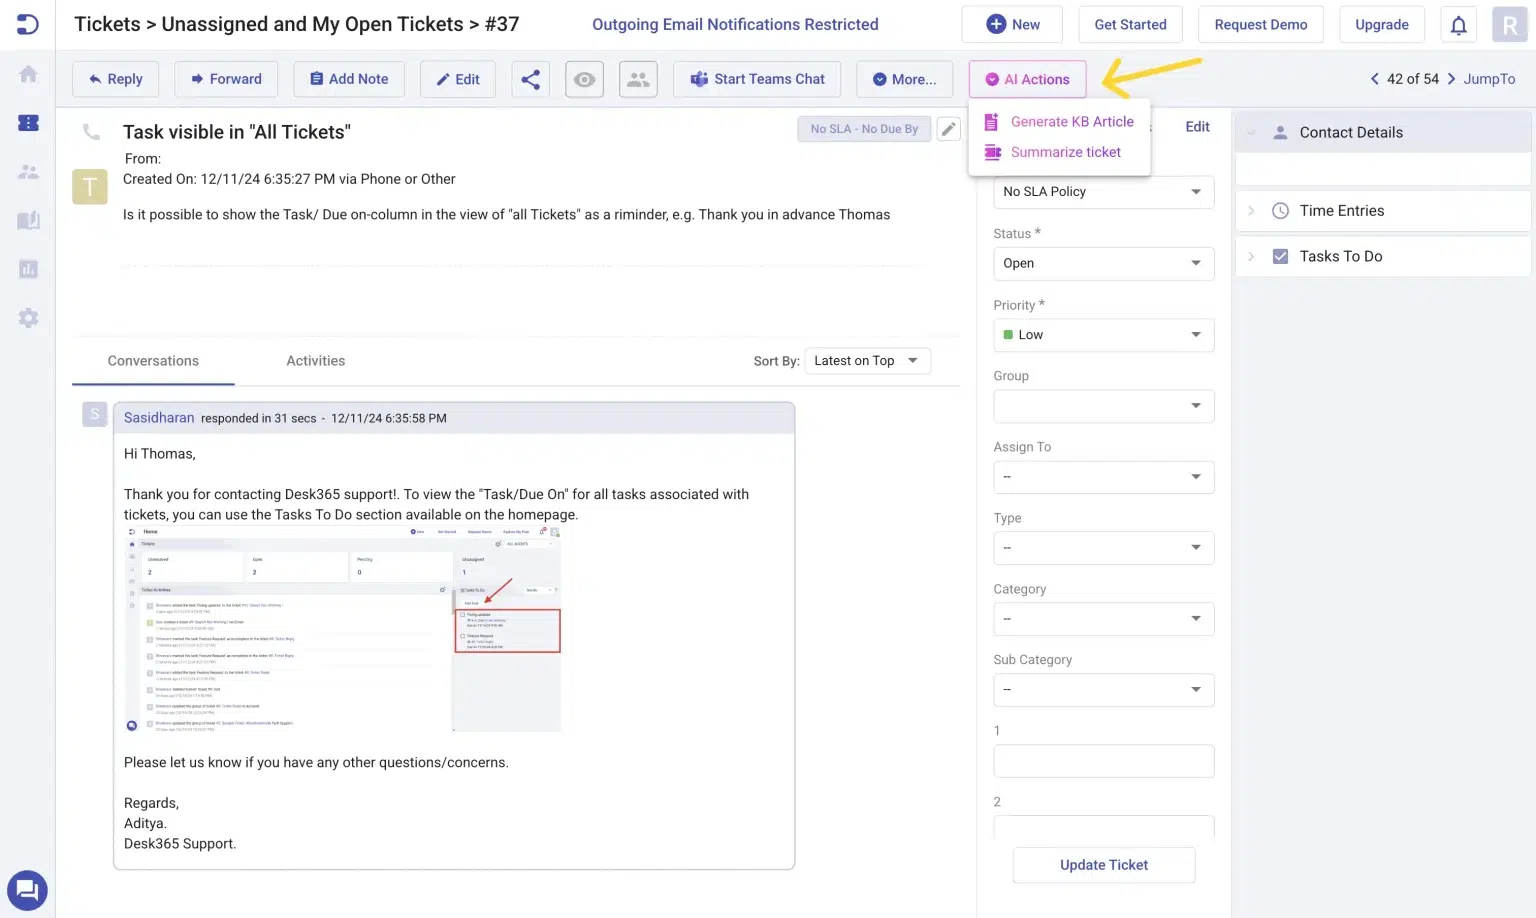
Task: Go to the next ticket arrow
Action: 1451,79
